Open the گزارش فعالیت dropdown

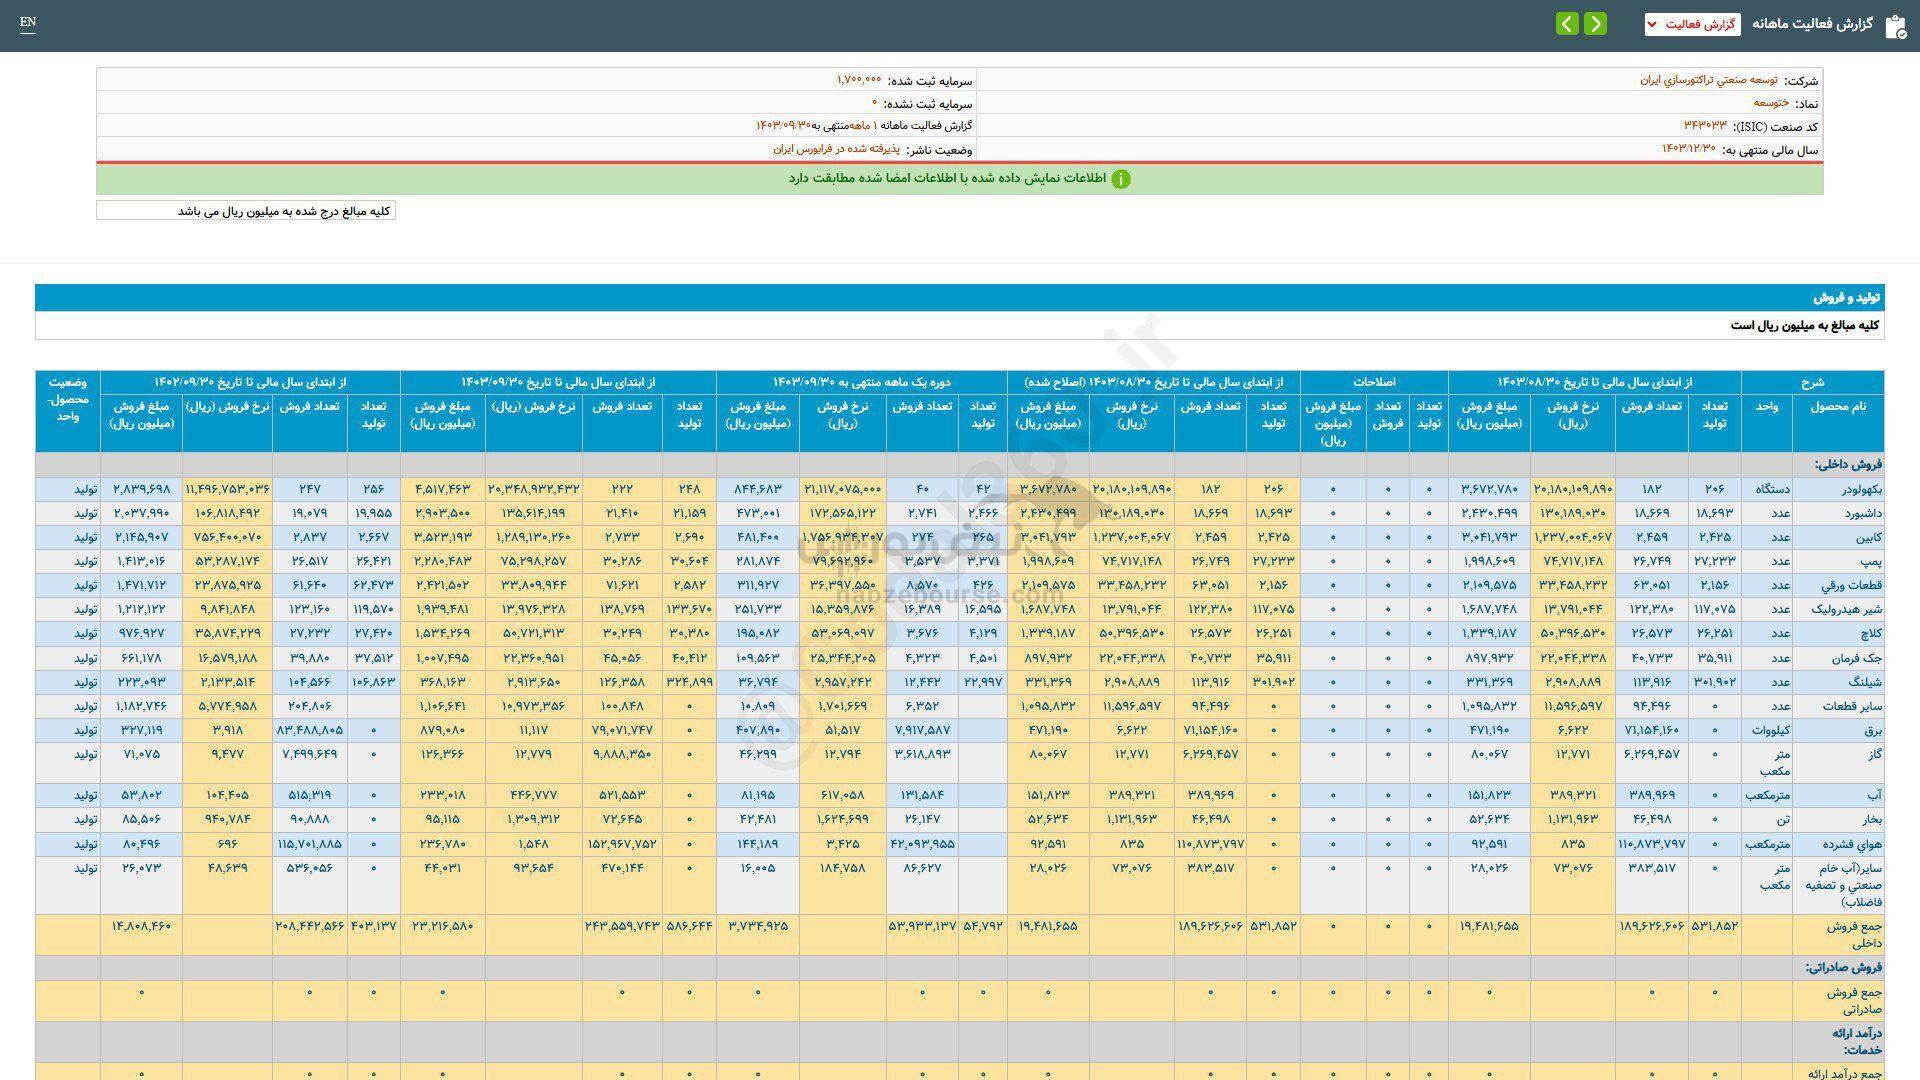(x=1692, y=24)
